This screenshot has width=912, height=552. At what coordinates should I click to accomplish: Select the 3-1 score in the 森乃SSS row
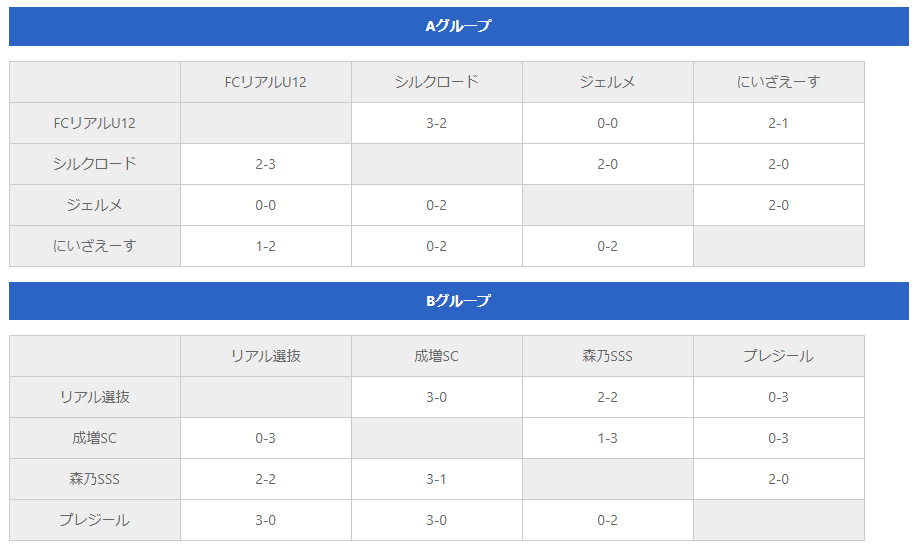(x=437, y=479)
